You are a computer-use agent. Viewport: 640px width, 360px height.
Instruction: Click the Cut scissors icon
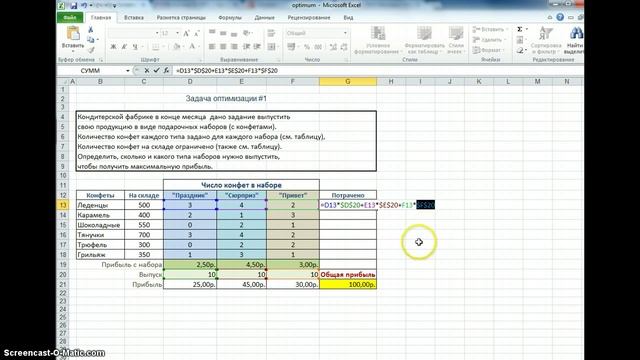91,30
